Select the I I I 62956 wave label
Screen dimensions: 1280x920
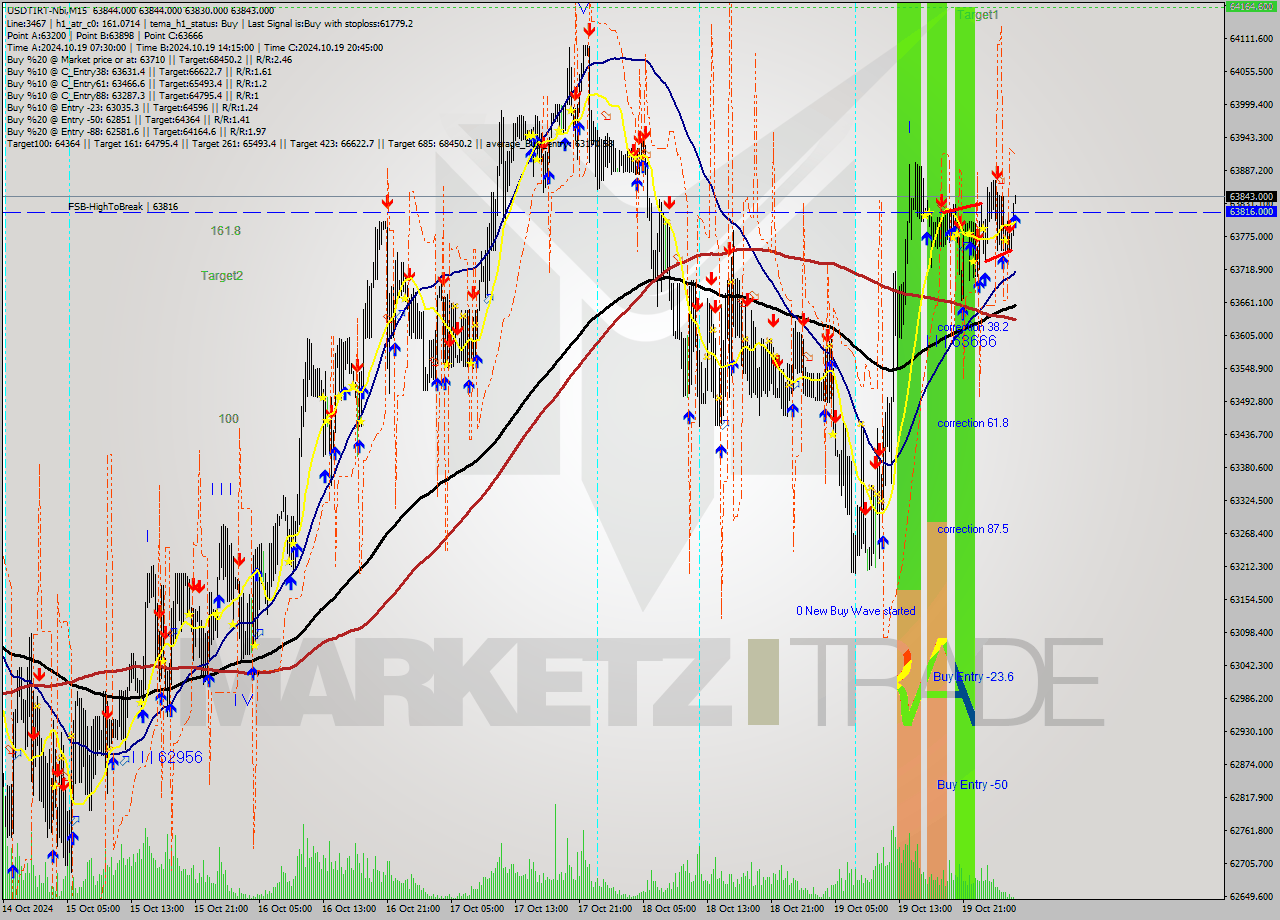[x=165, y=757]
